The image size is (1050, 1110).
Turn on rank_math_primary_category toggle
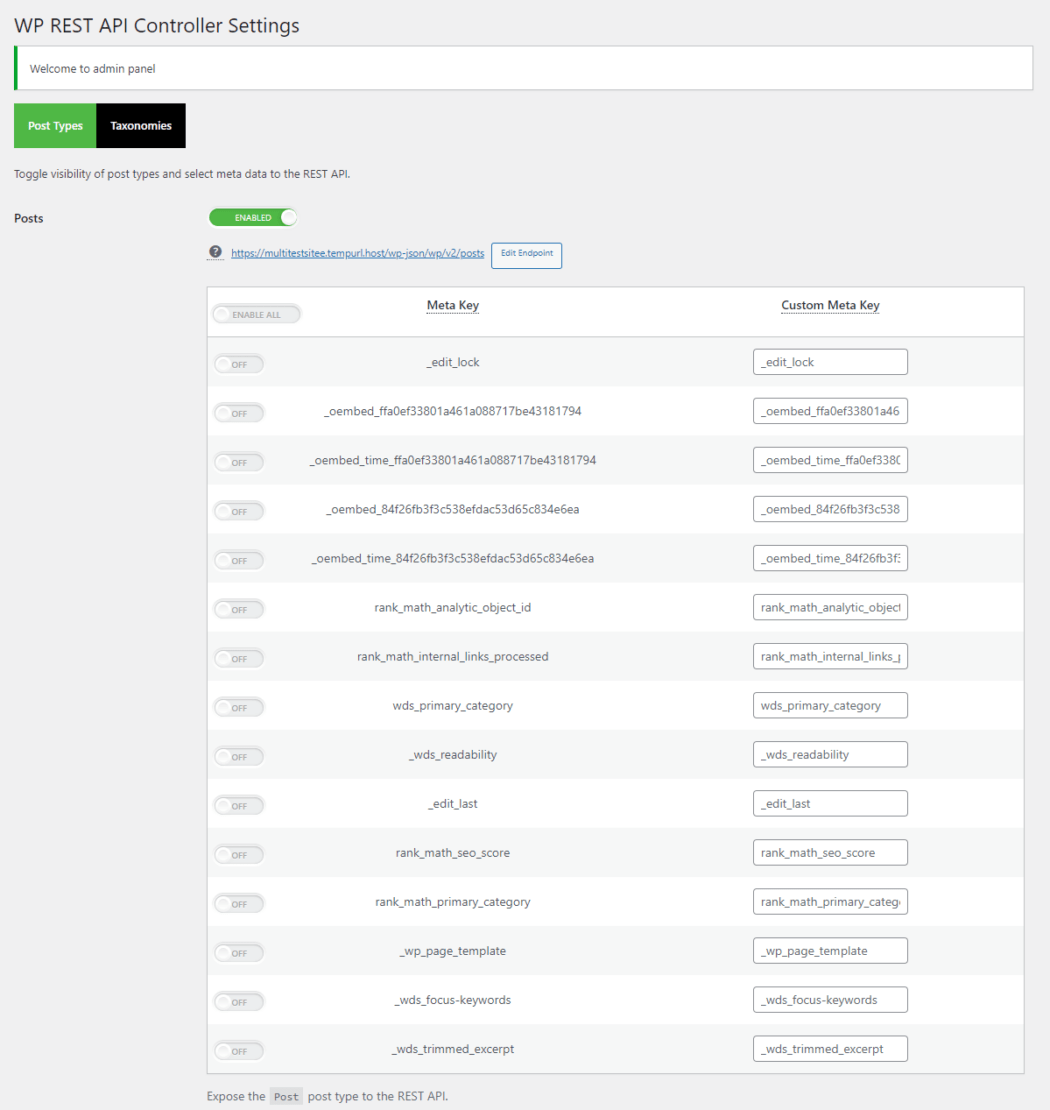point(239,904)
